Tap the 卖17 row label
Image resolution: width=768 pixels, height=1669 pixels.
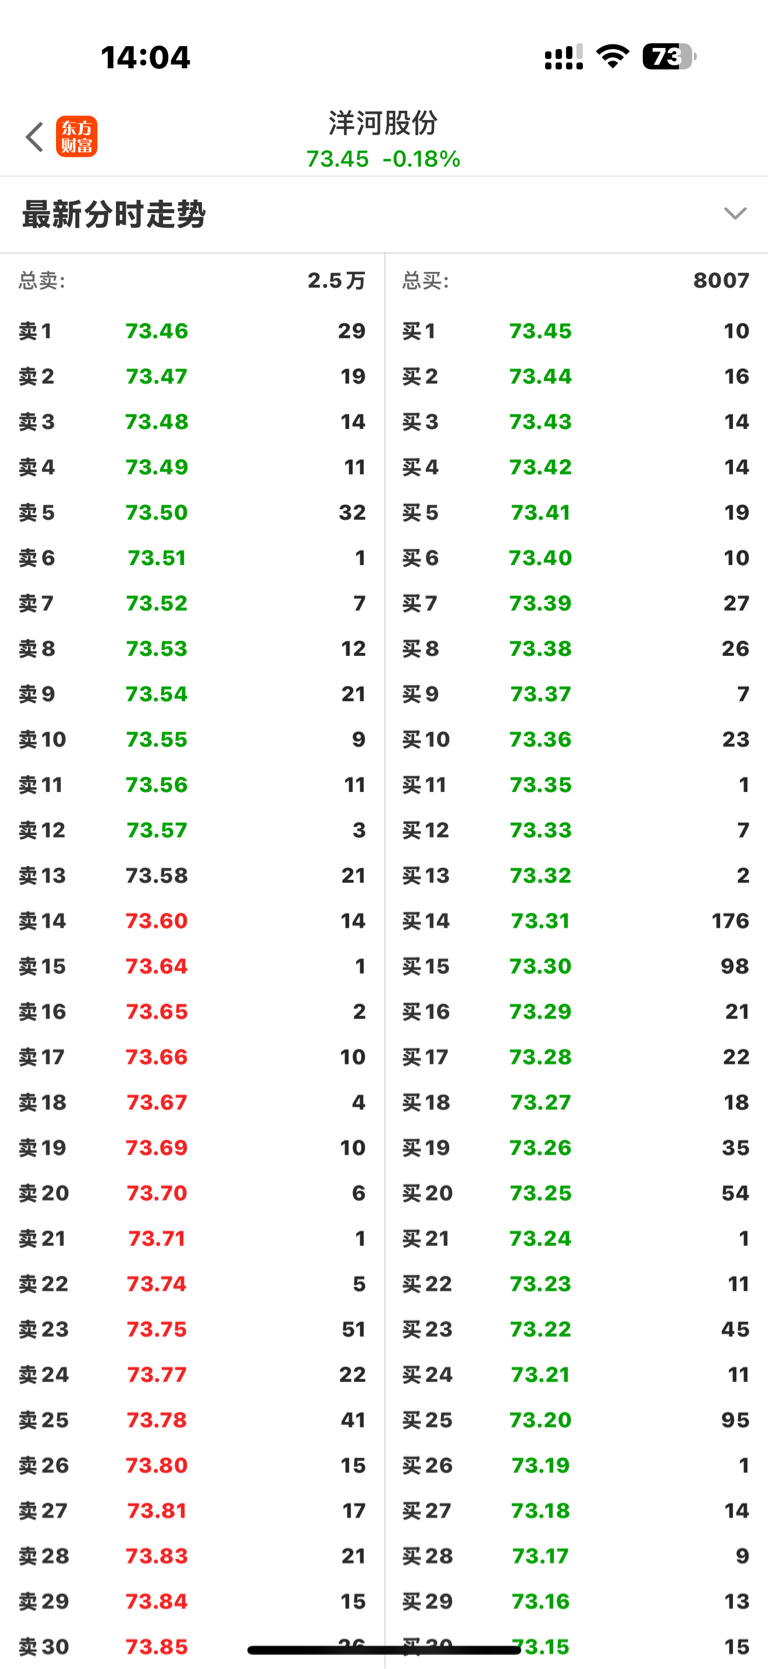coord(42,1057)
